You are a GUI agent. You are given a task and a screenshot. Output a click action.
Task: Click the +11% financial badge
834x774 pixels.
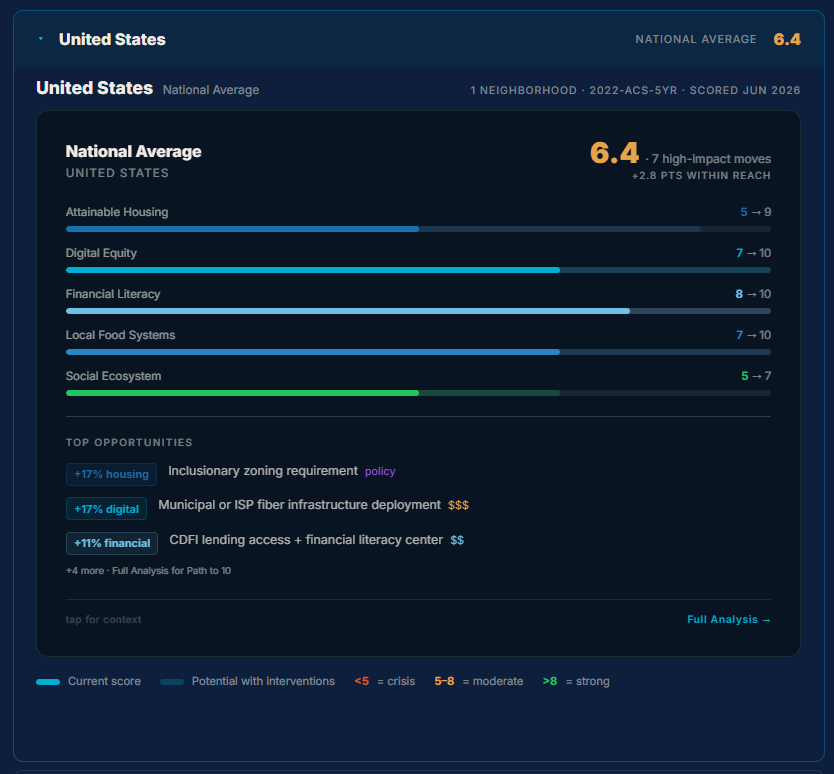pos(112,543)
